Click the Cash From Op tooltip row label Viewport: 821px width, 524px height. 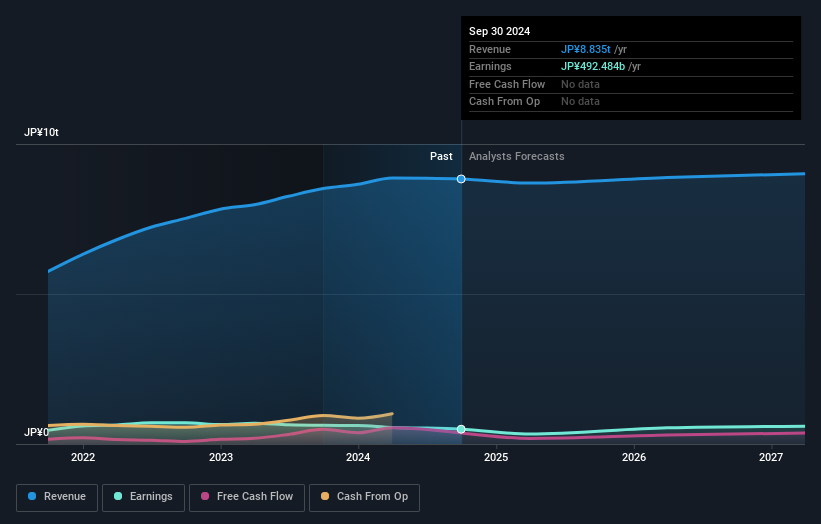pyautogui.click(x=504, y=102)
